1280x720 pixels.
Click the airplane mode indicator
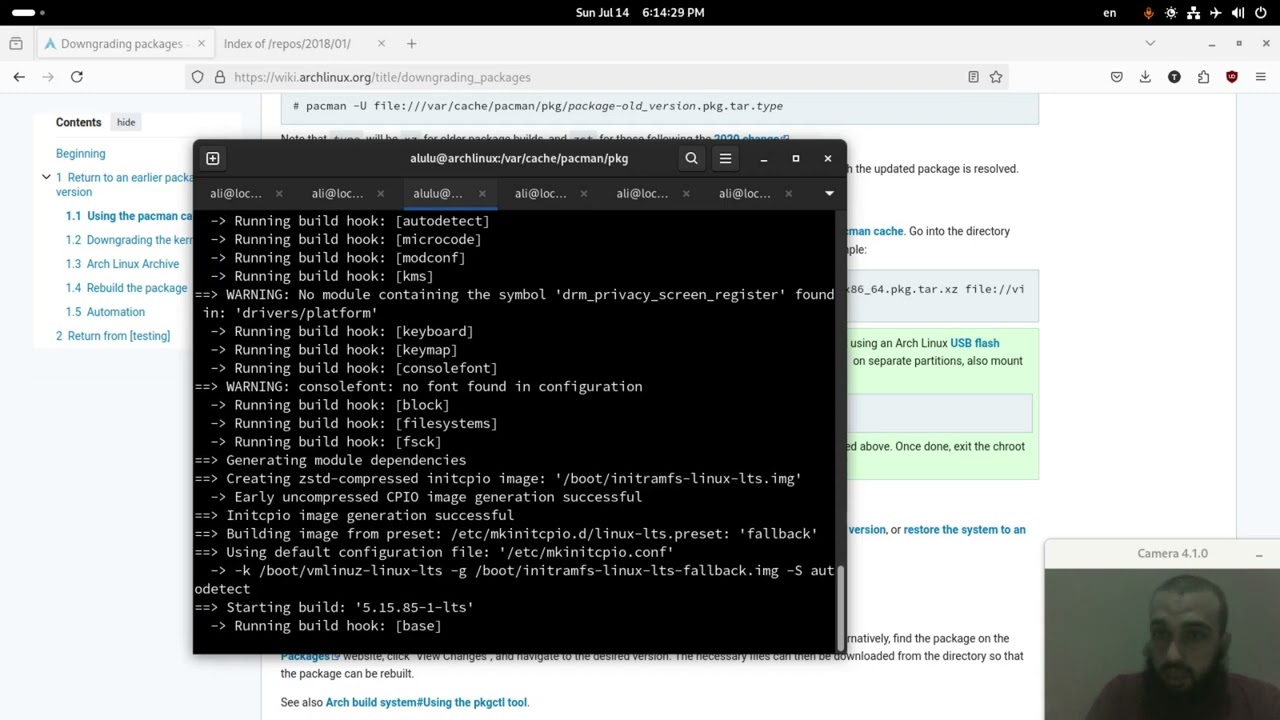tap(1216, 13)
